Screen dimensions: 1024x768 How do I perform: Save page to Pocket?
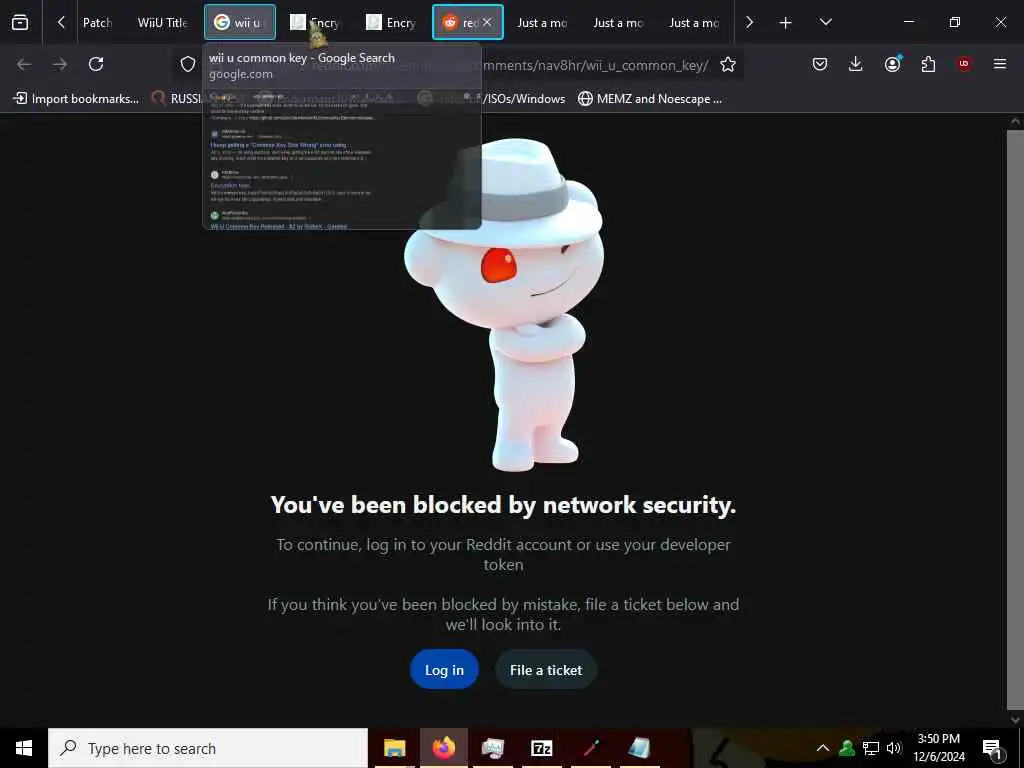click(x=820, y=64)
